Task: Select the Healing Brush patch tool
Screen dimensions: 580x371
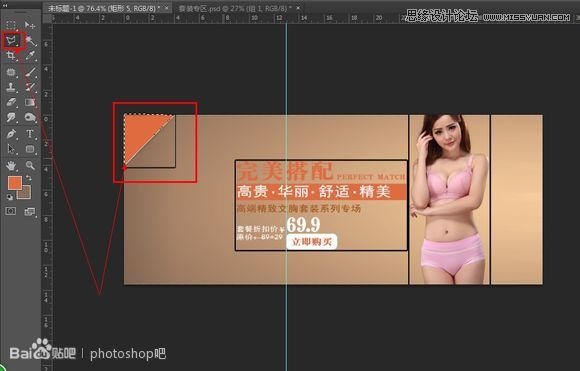Action: [11, 72]
